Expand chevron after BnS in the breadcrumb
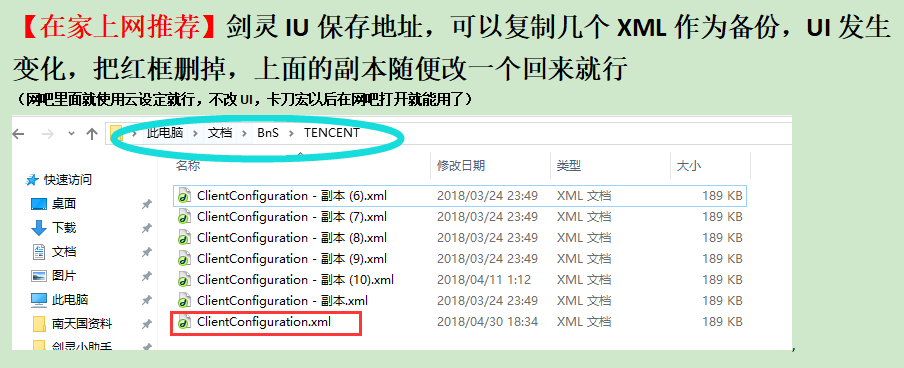Viewport: 904px width, 368px height. (x=292, y=134)
